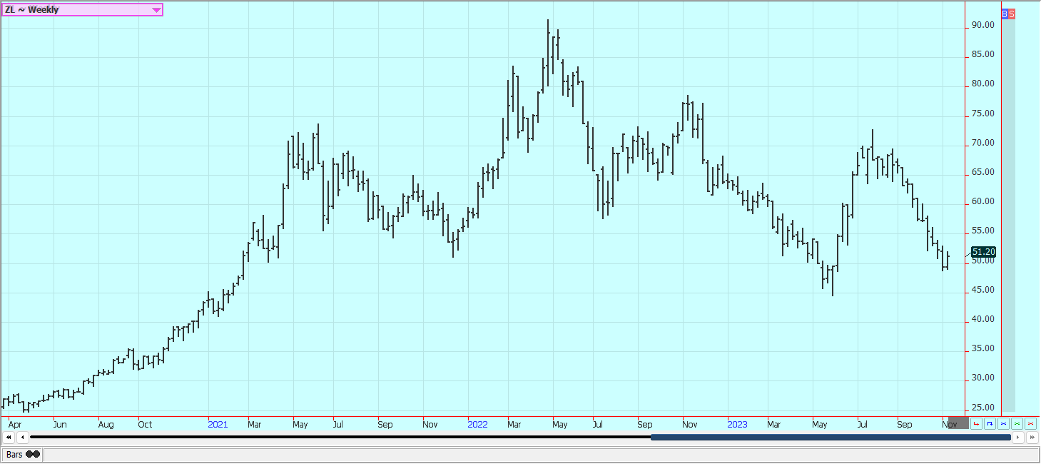1042x464 pixels.
Task: Select the Bars chart type tab
Action: tap(23, 455)
